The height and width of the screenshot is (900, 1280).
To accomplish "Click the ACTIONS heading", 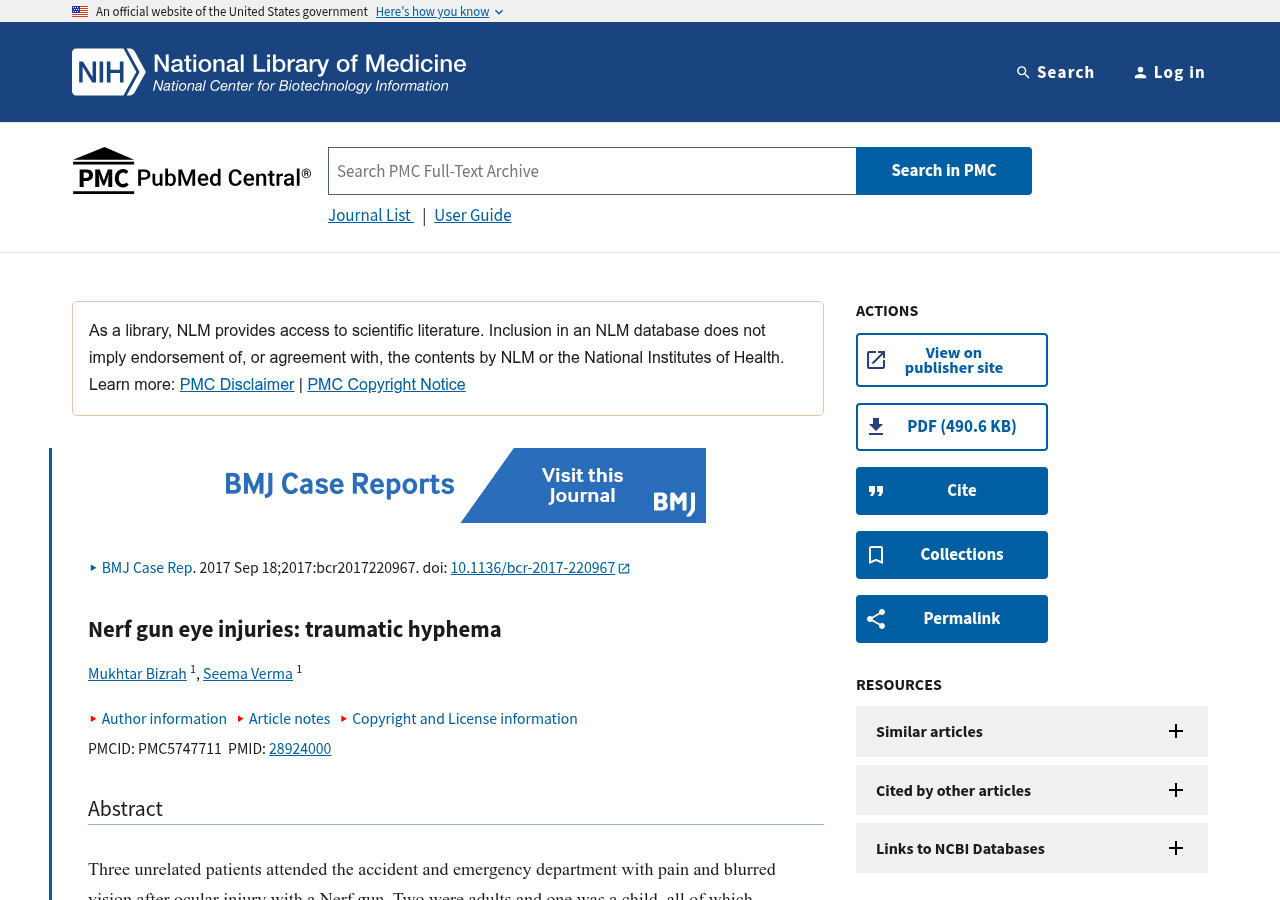I will click(887, 311).
